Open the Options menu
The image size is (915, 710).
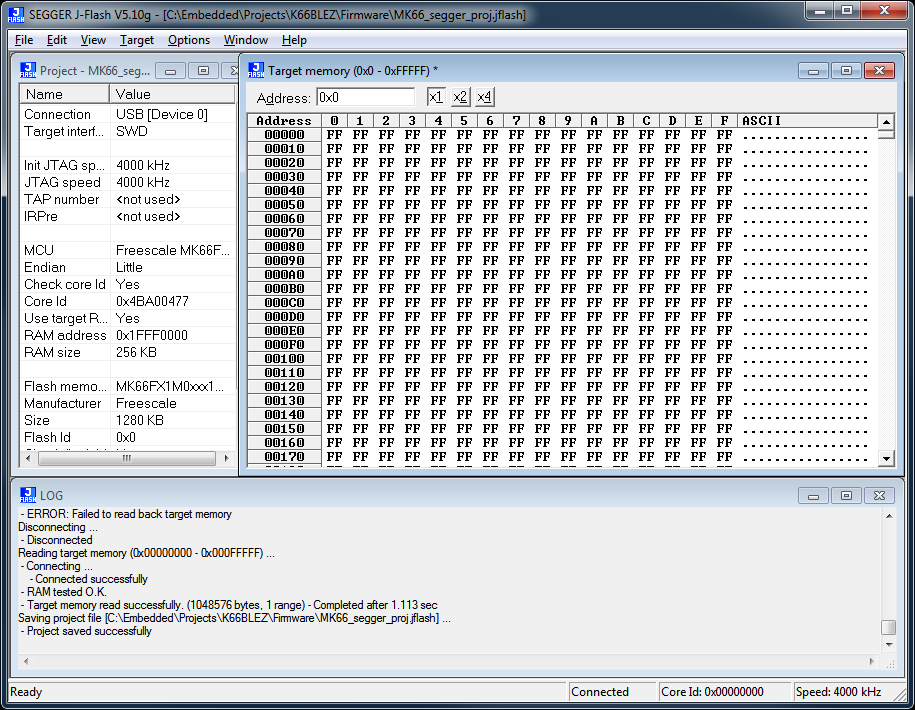[188, 40]
